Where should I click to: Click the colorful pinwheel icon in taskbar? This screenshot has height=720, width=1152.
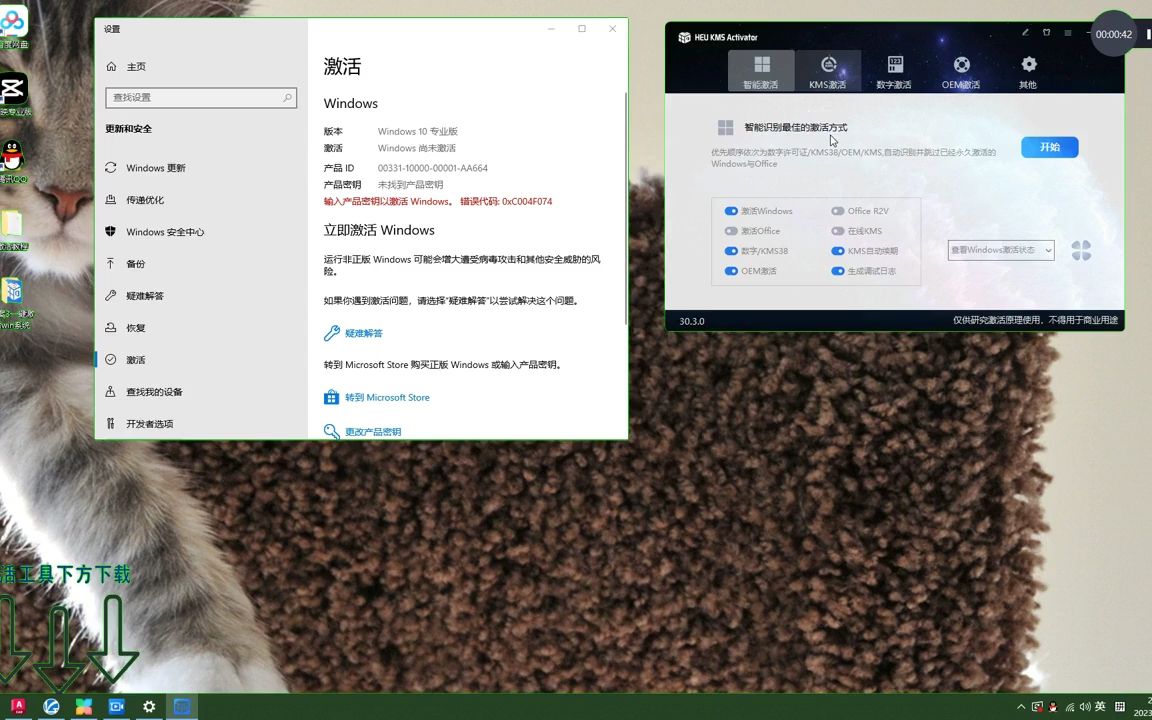[84, 706]
